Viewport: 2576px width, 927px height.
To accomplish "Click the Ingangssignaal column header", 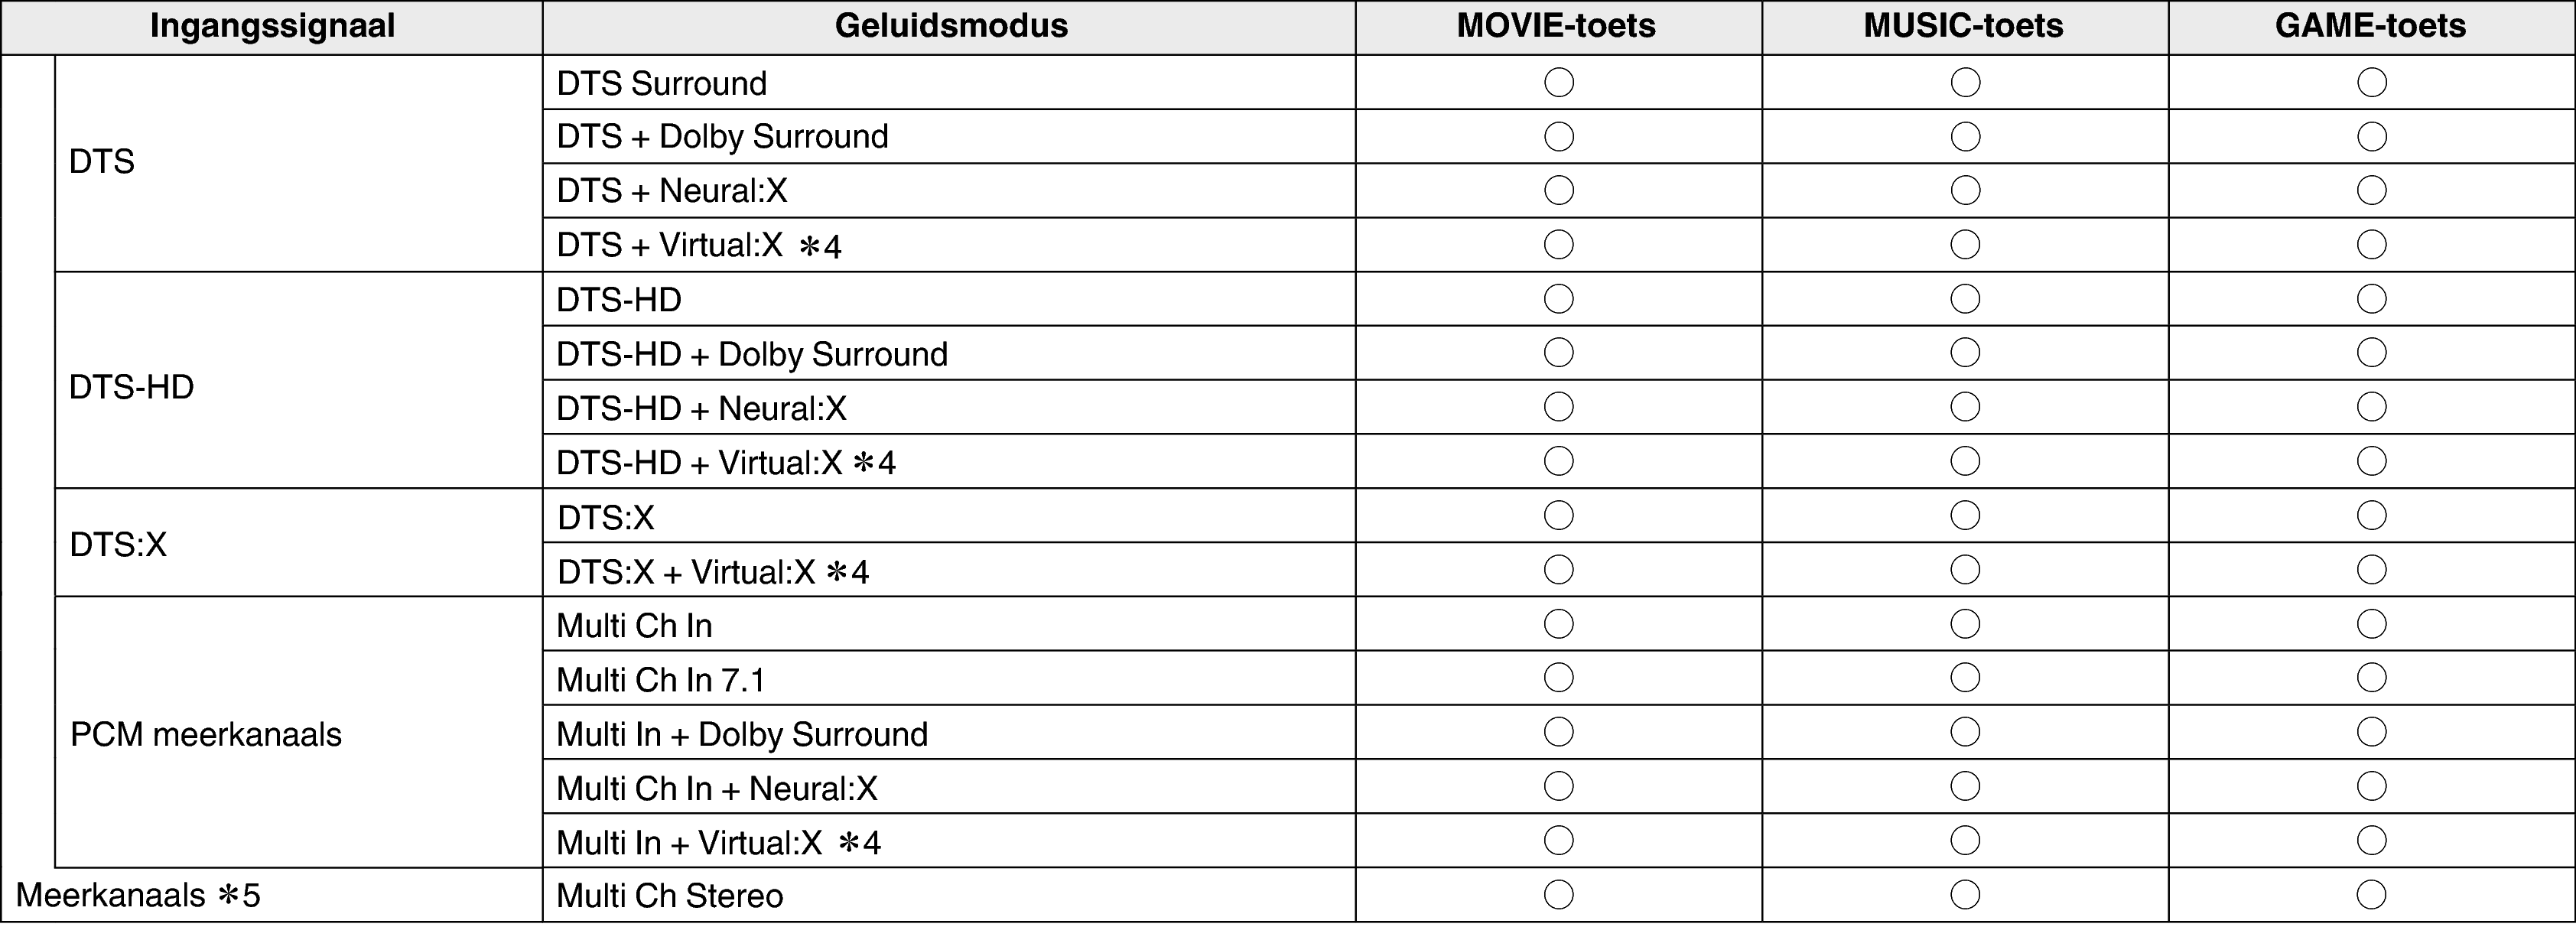I will (x=272, y=27).
